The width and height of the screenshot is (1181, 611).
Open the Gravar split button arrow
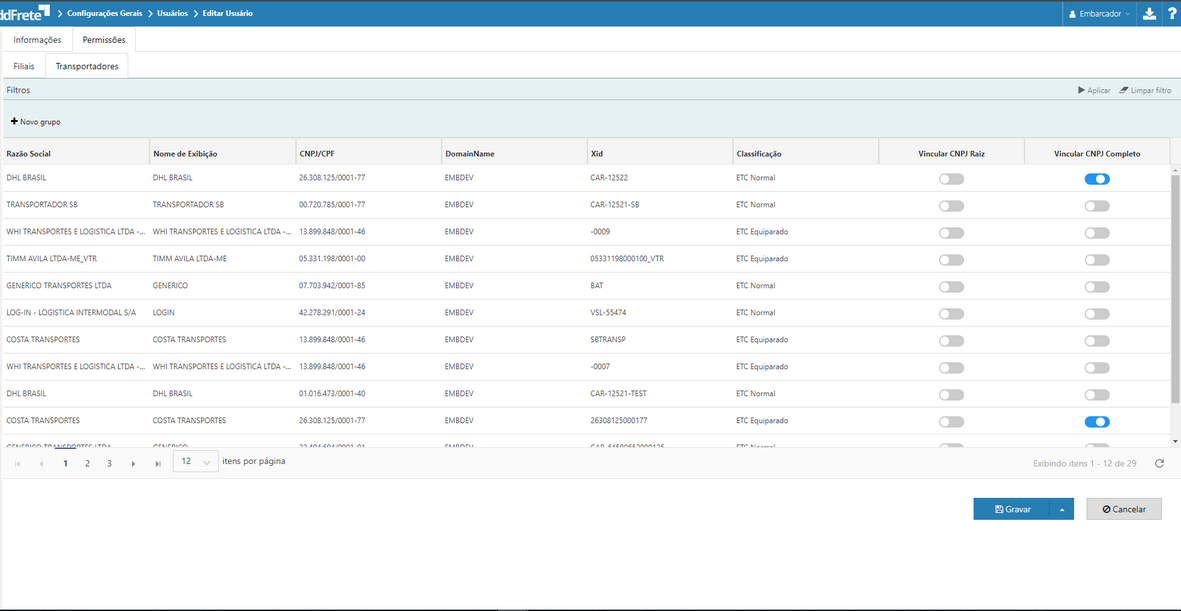(1061, 509)
